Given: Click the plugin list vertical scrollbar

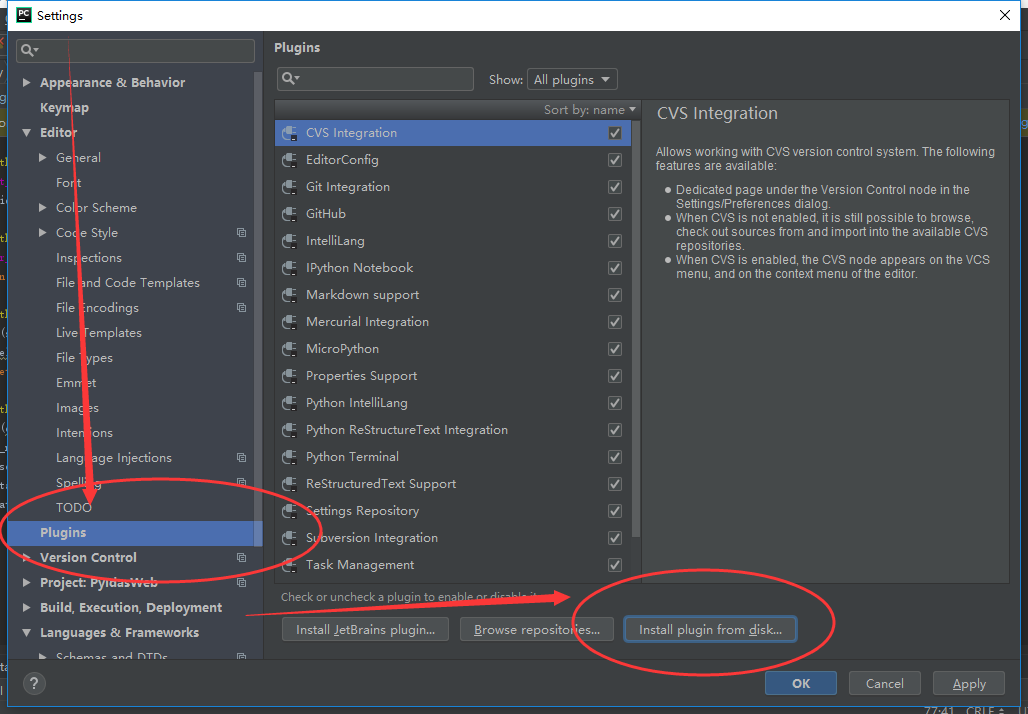Looking at the screenshot, I should click(636, 330).
